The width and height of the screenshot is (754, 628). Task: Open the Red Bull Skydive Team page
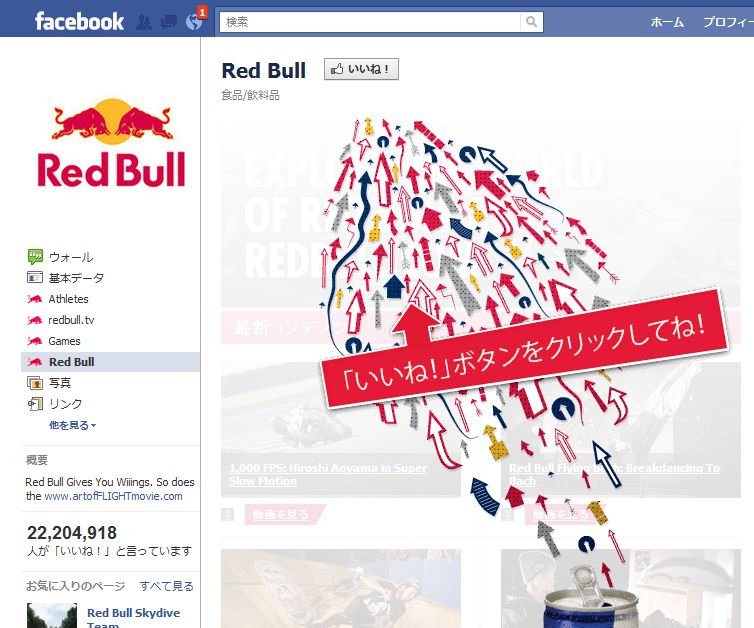click(134, 617)
